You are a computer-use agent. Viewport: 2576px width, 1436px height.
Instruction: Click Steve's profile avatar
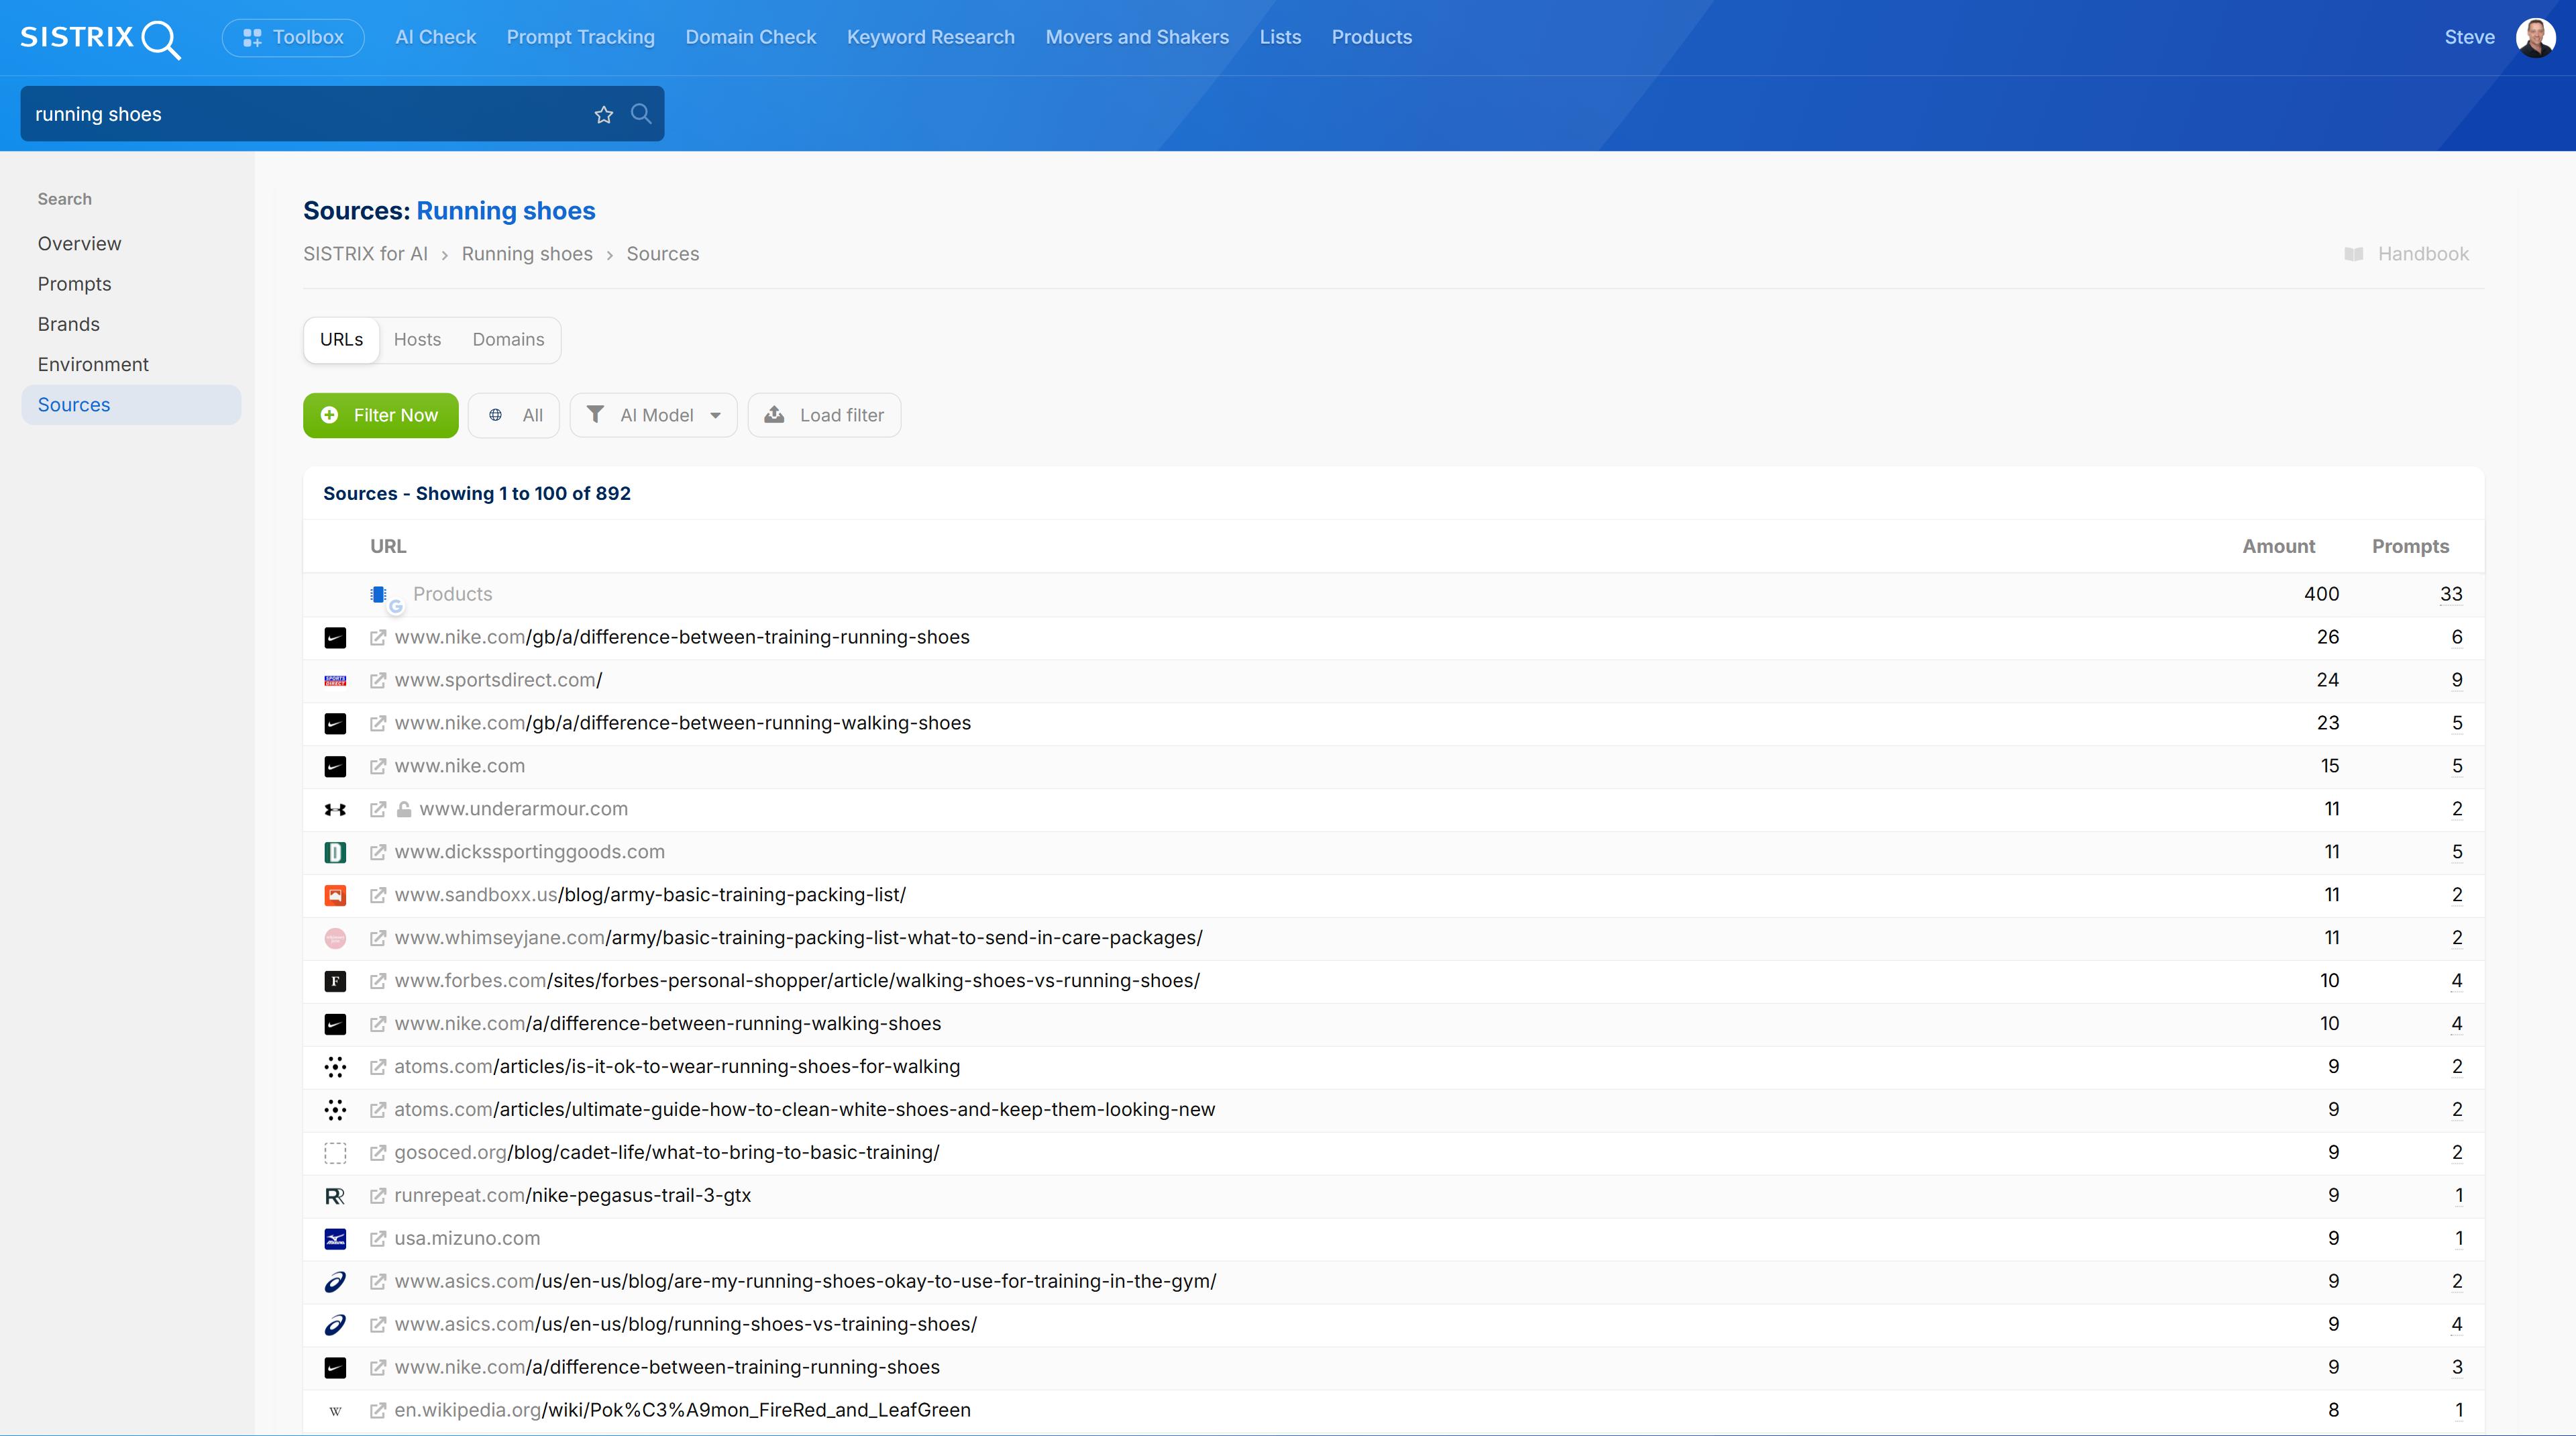point(2535,38)
